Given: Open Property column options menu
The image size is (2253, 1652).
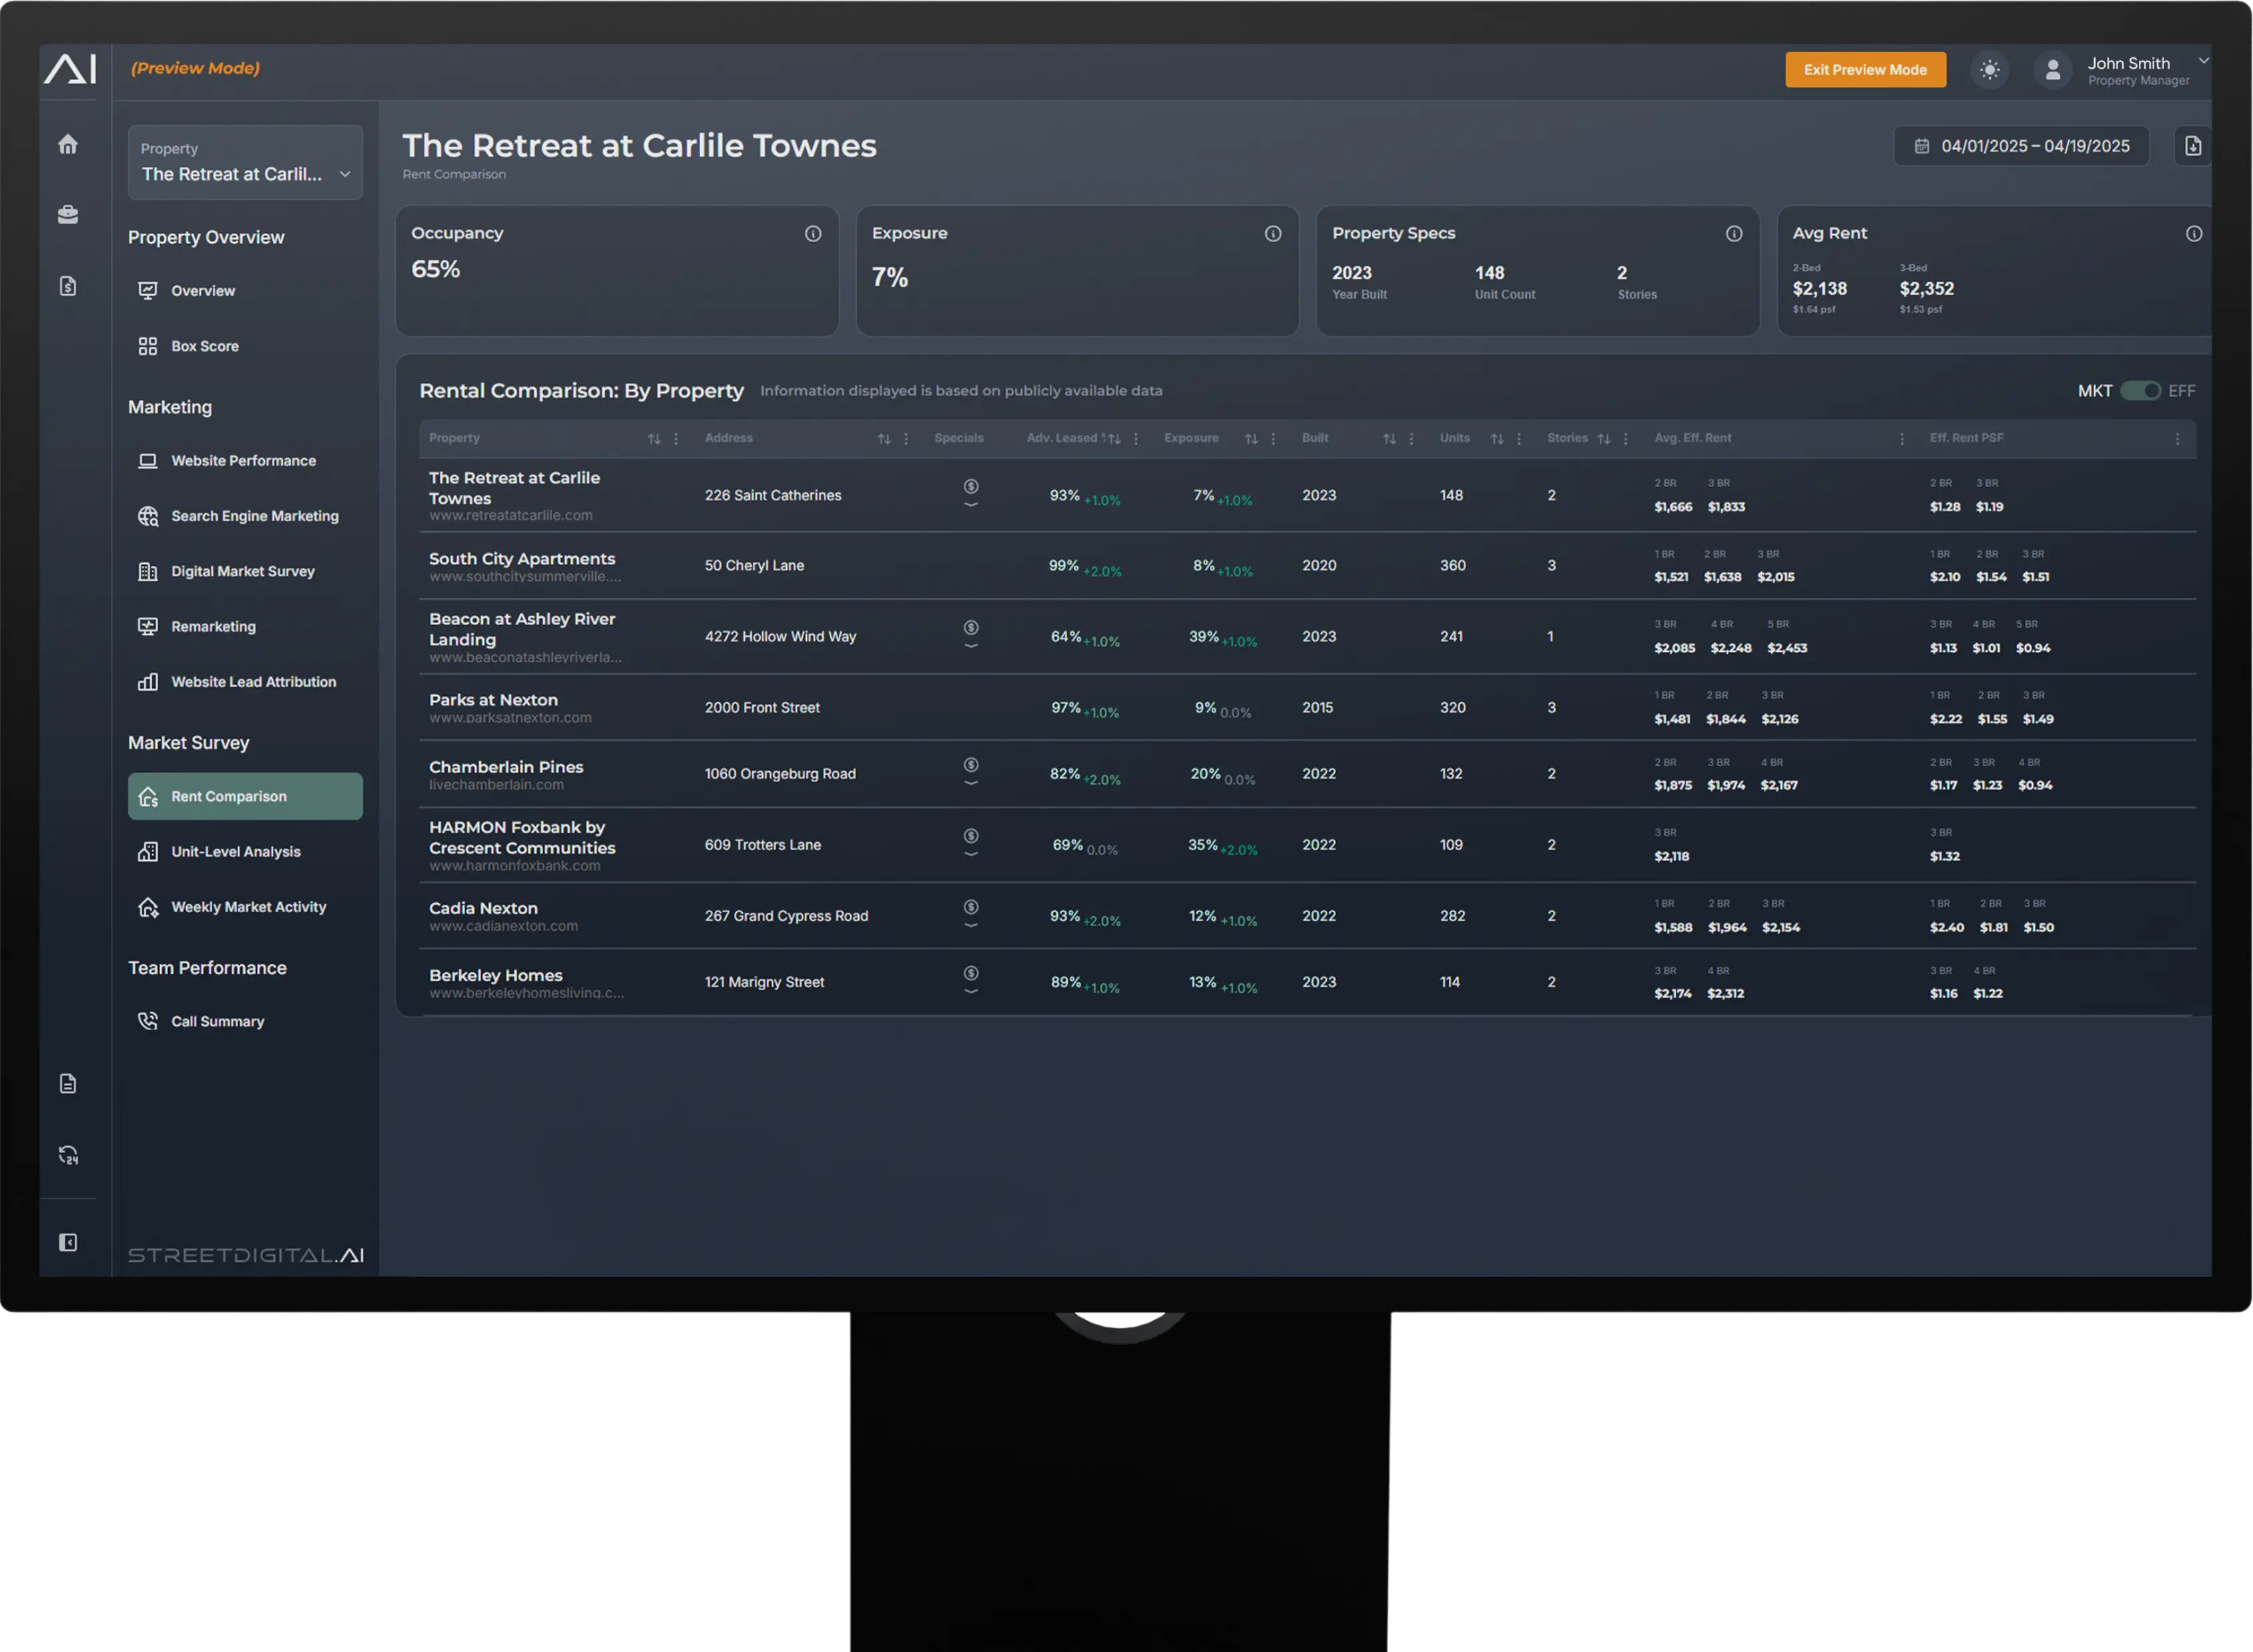Looking at the screenshot, I should [x=677, y=439].
